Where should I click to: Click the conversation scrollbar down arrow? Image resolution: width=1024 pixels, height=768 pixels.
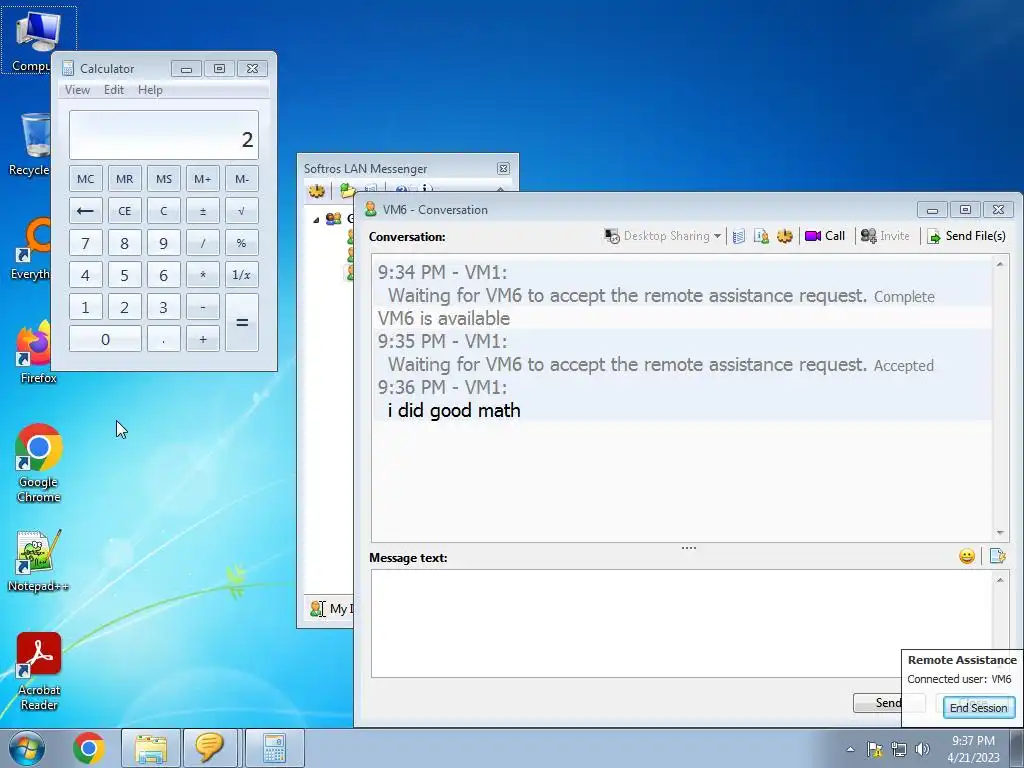click(x=1000, y=534)
